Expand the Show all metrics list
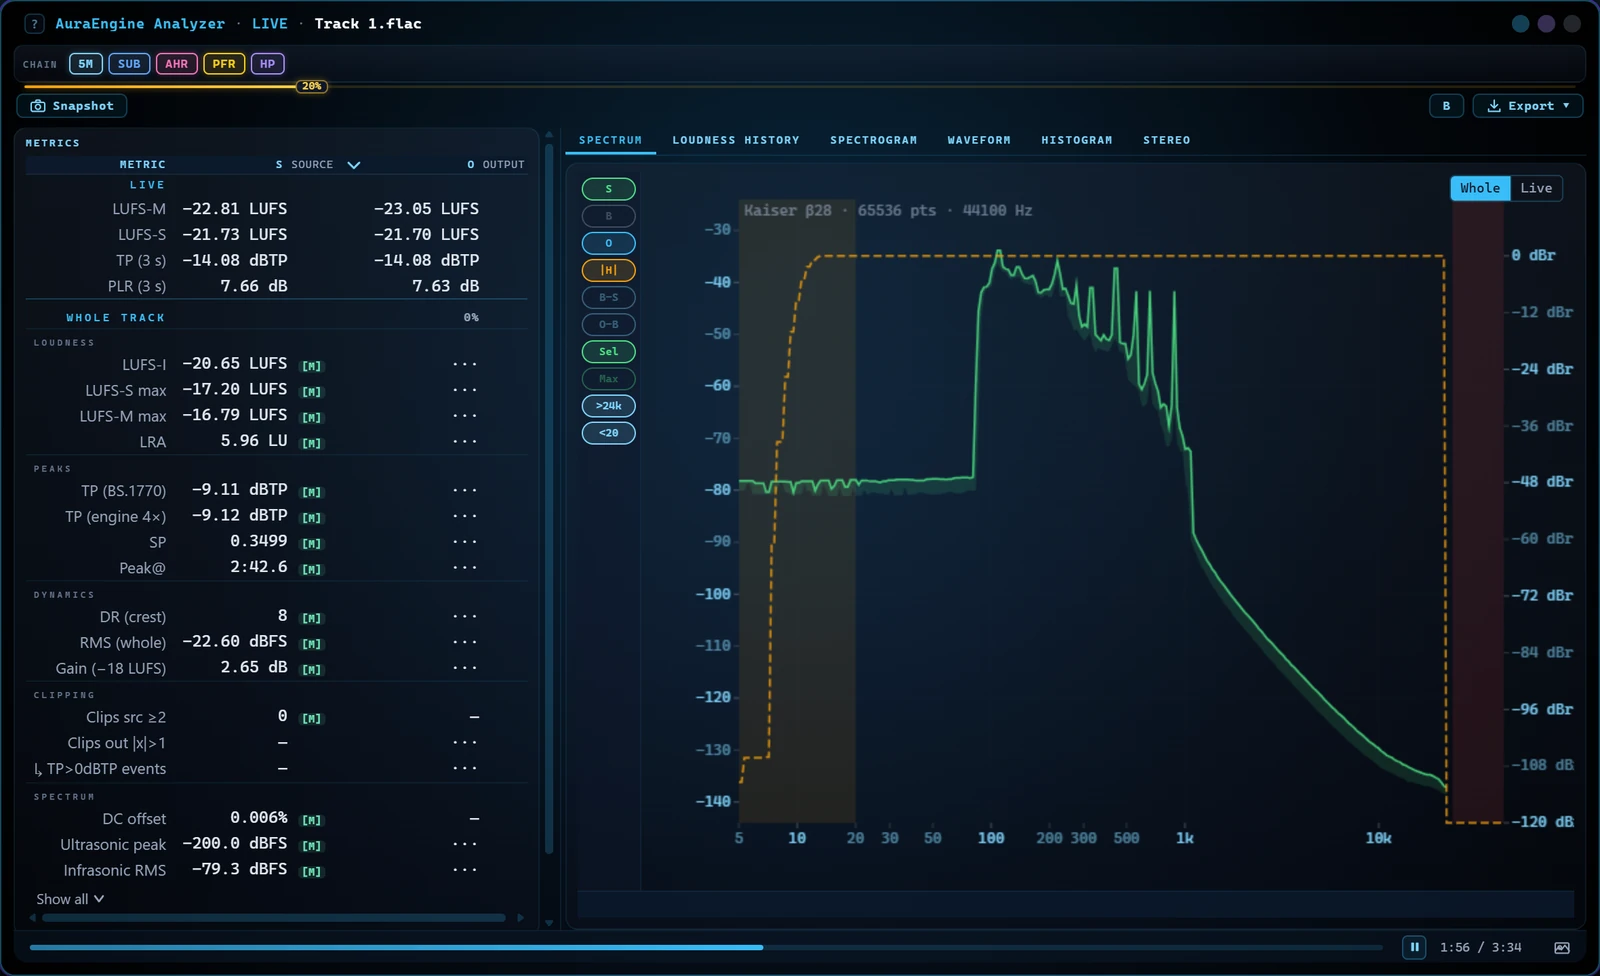The width and height of the screenshot is (1600, 976). click(x=70, y=899)
